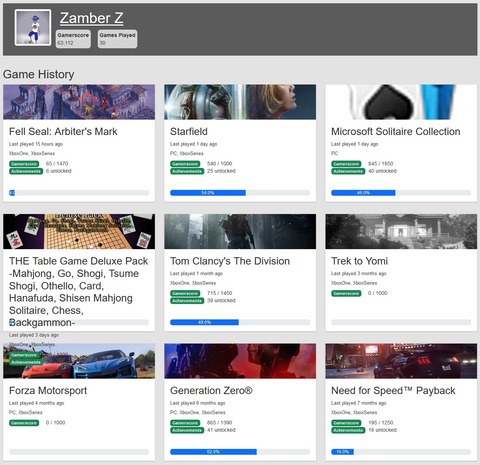480x465 pixels.
Task: Open Need for Speed Payback banner
Action: 401,361
